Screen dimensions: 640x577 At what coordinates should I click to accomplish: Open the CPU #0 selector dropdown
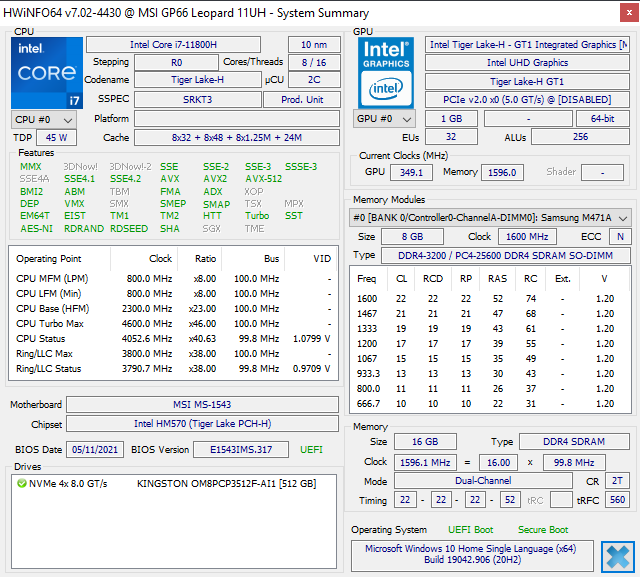pos(42,119)
